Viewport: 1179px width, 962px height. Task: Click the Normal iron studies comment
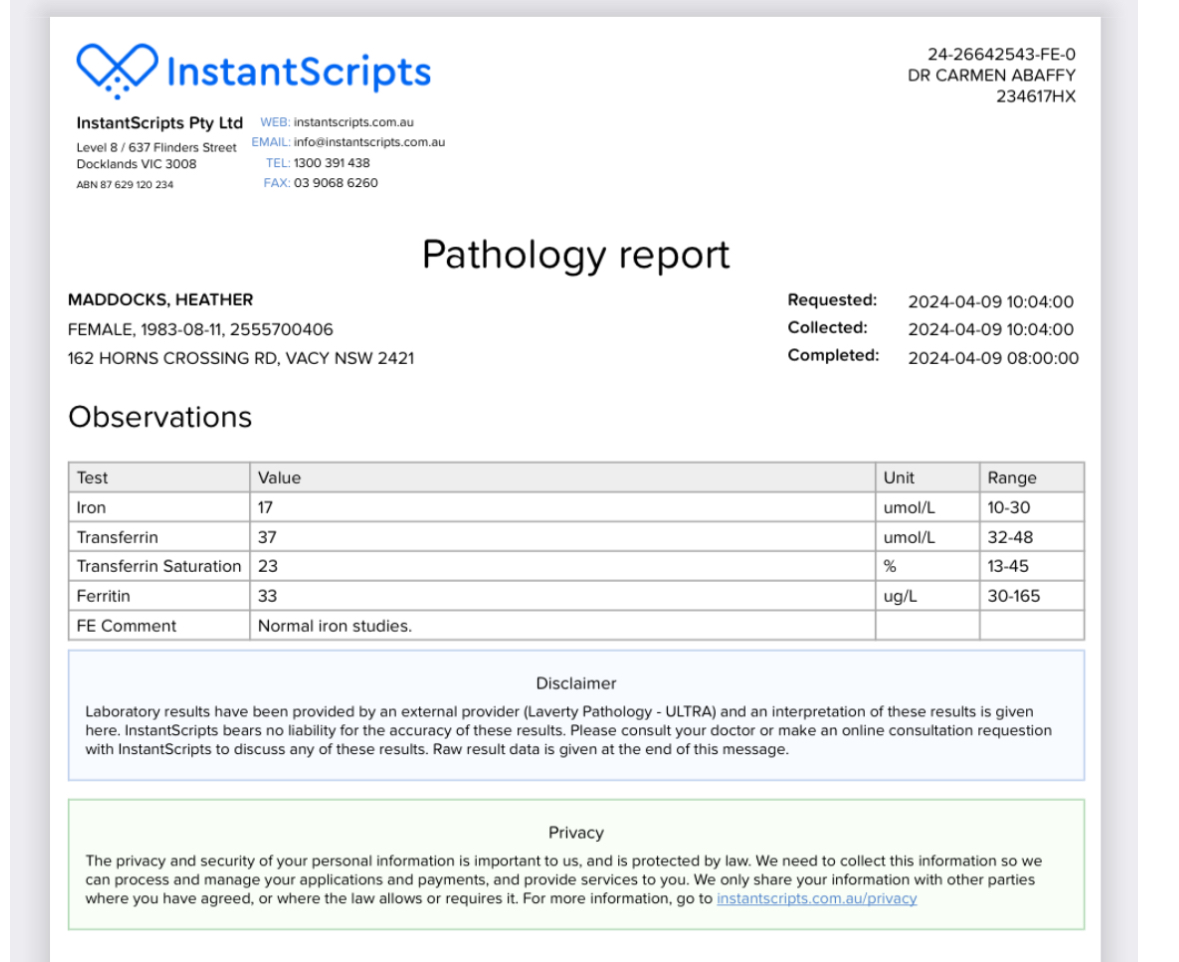coord(335,626)
